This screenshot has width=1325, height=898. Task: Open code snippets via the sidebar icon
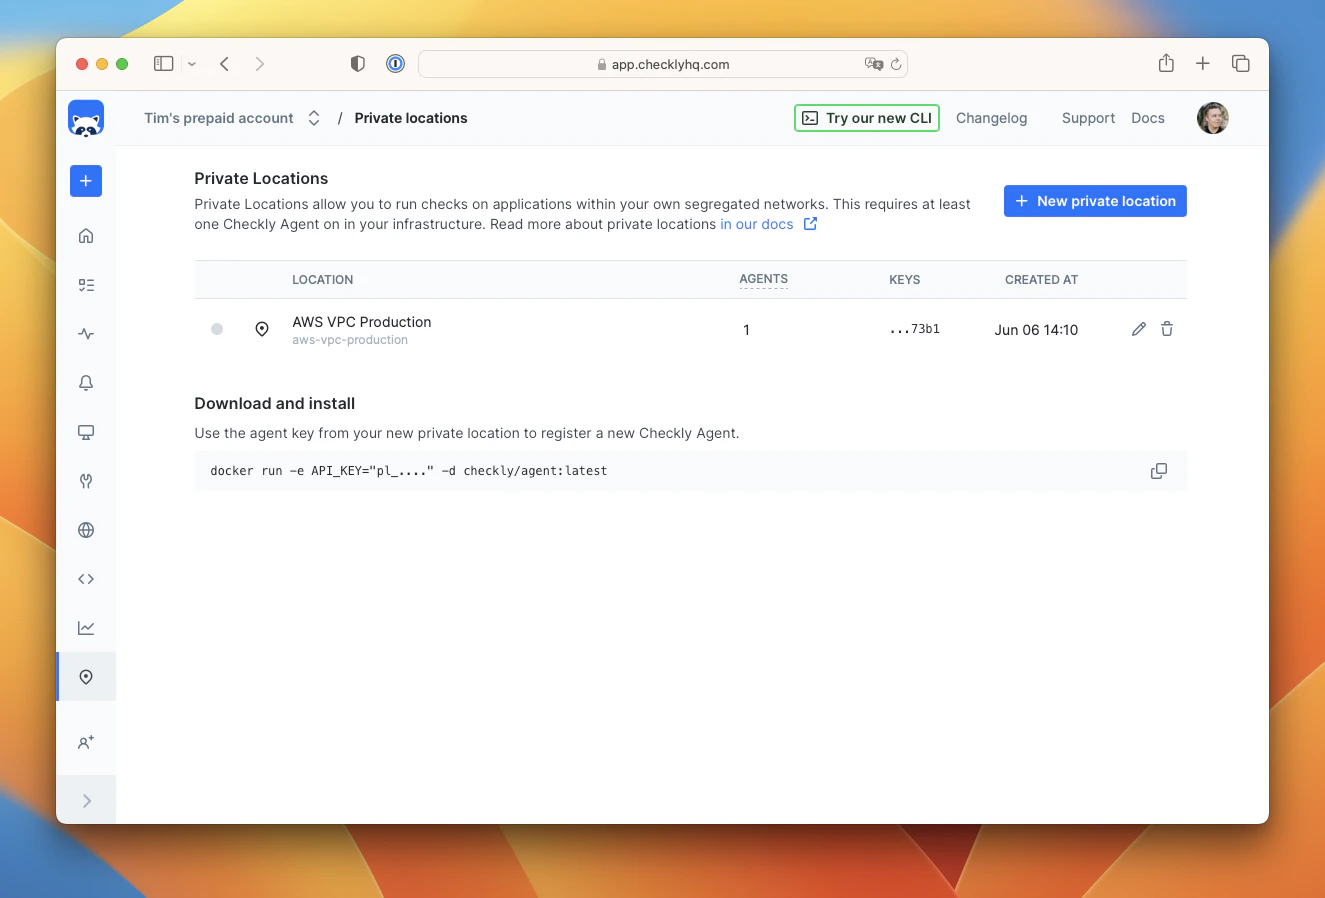pos(85,578)
